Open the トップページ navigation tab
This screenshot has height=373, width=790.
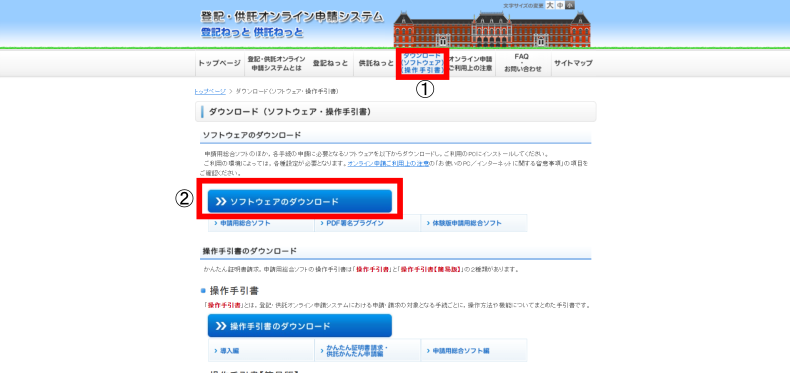pos(220,64)
